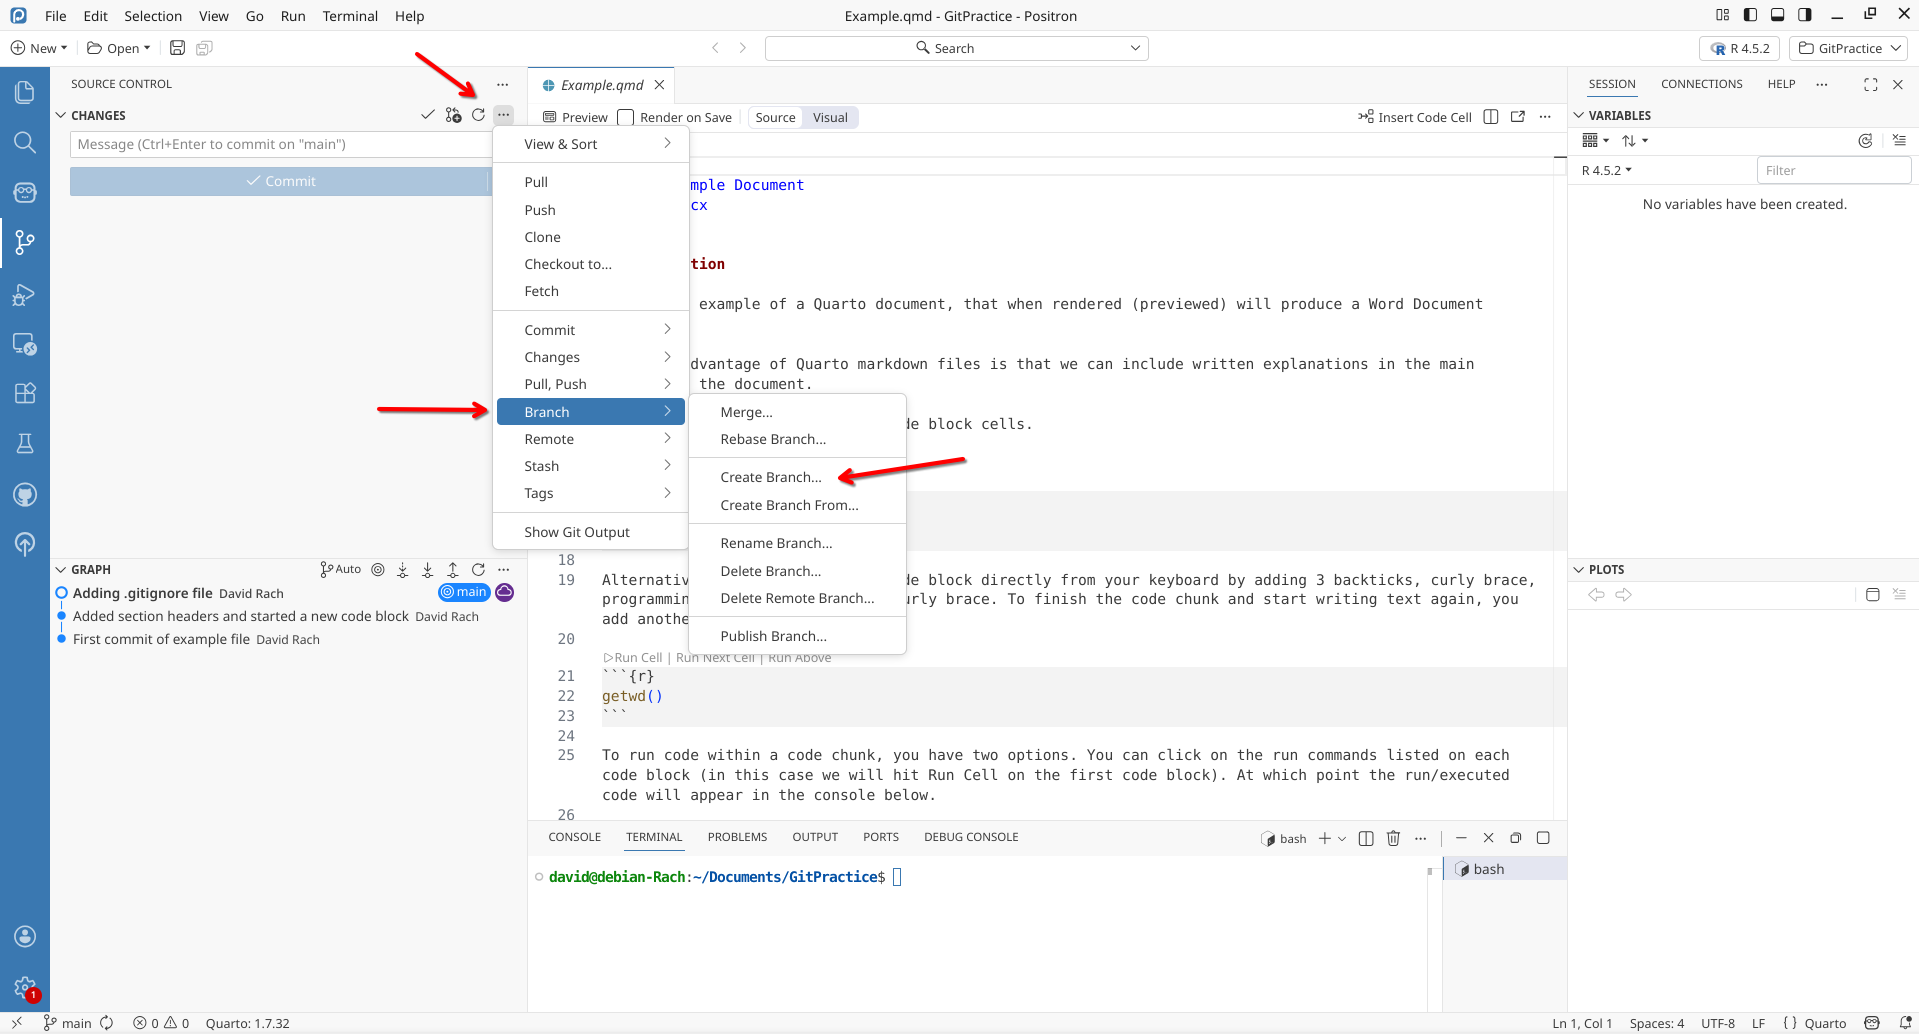Viewport: 1919px width, 1034px height.
Task: Switch editor to Source mode
Action: 775,117
